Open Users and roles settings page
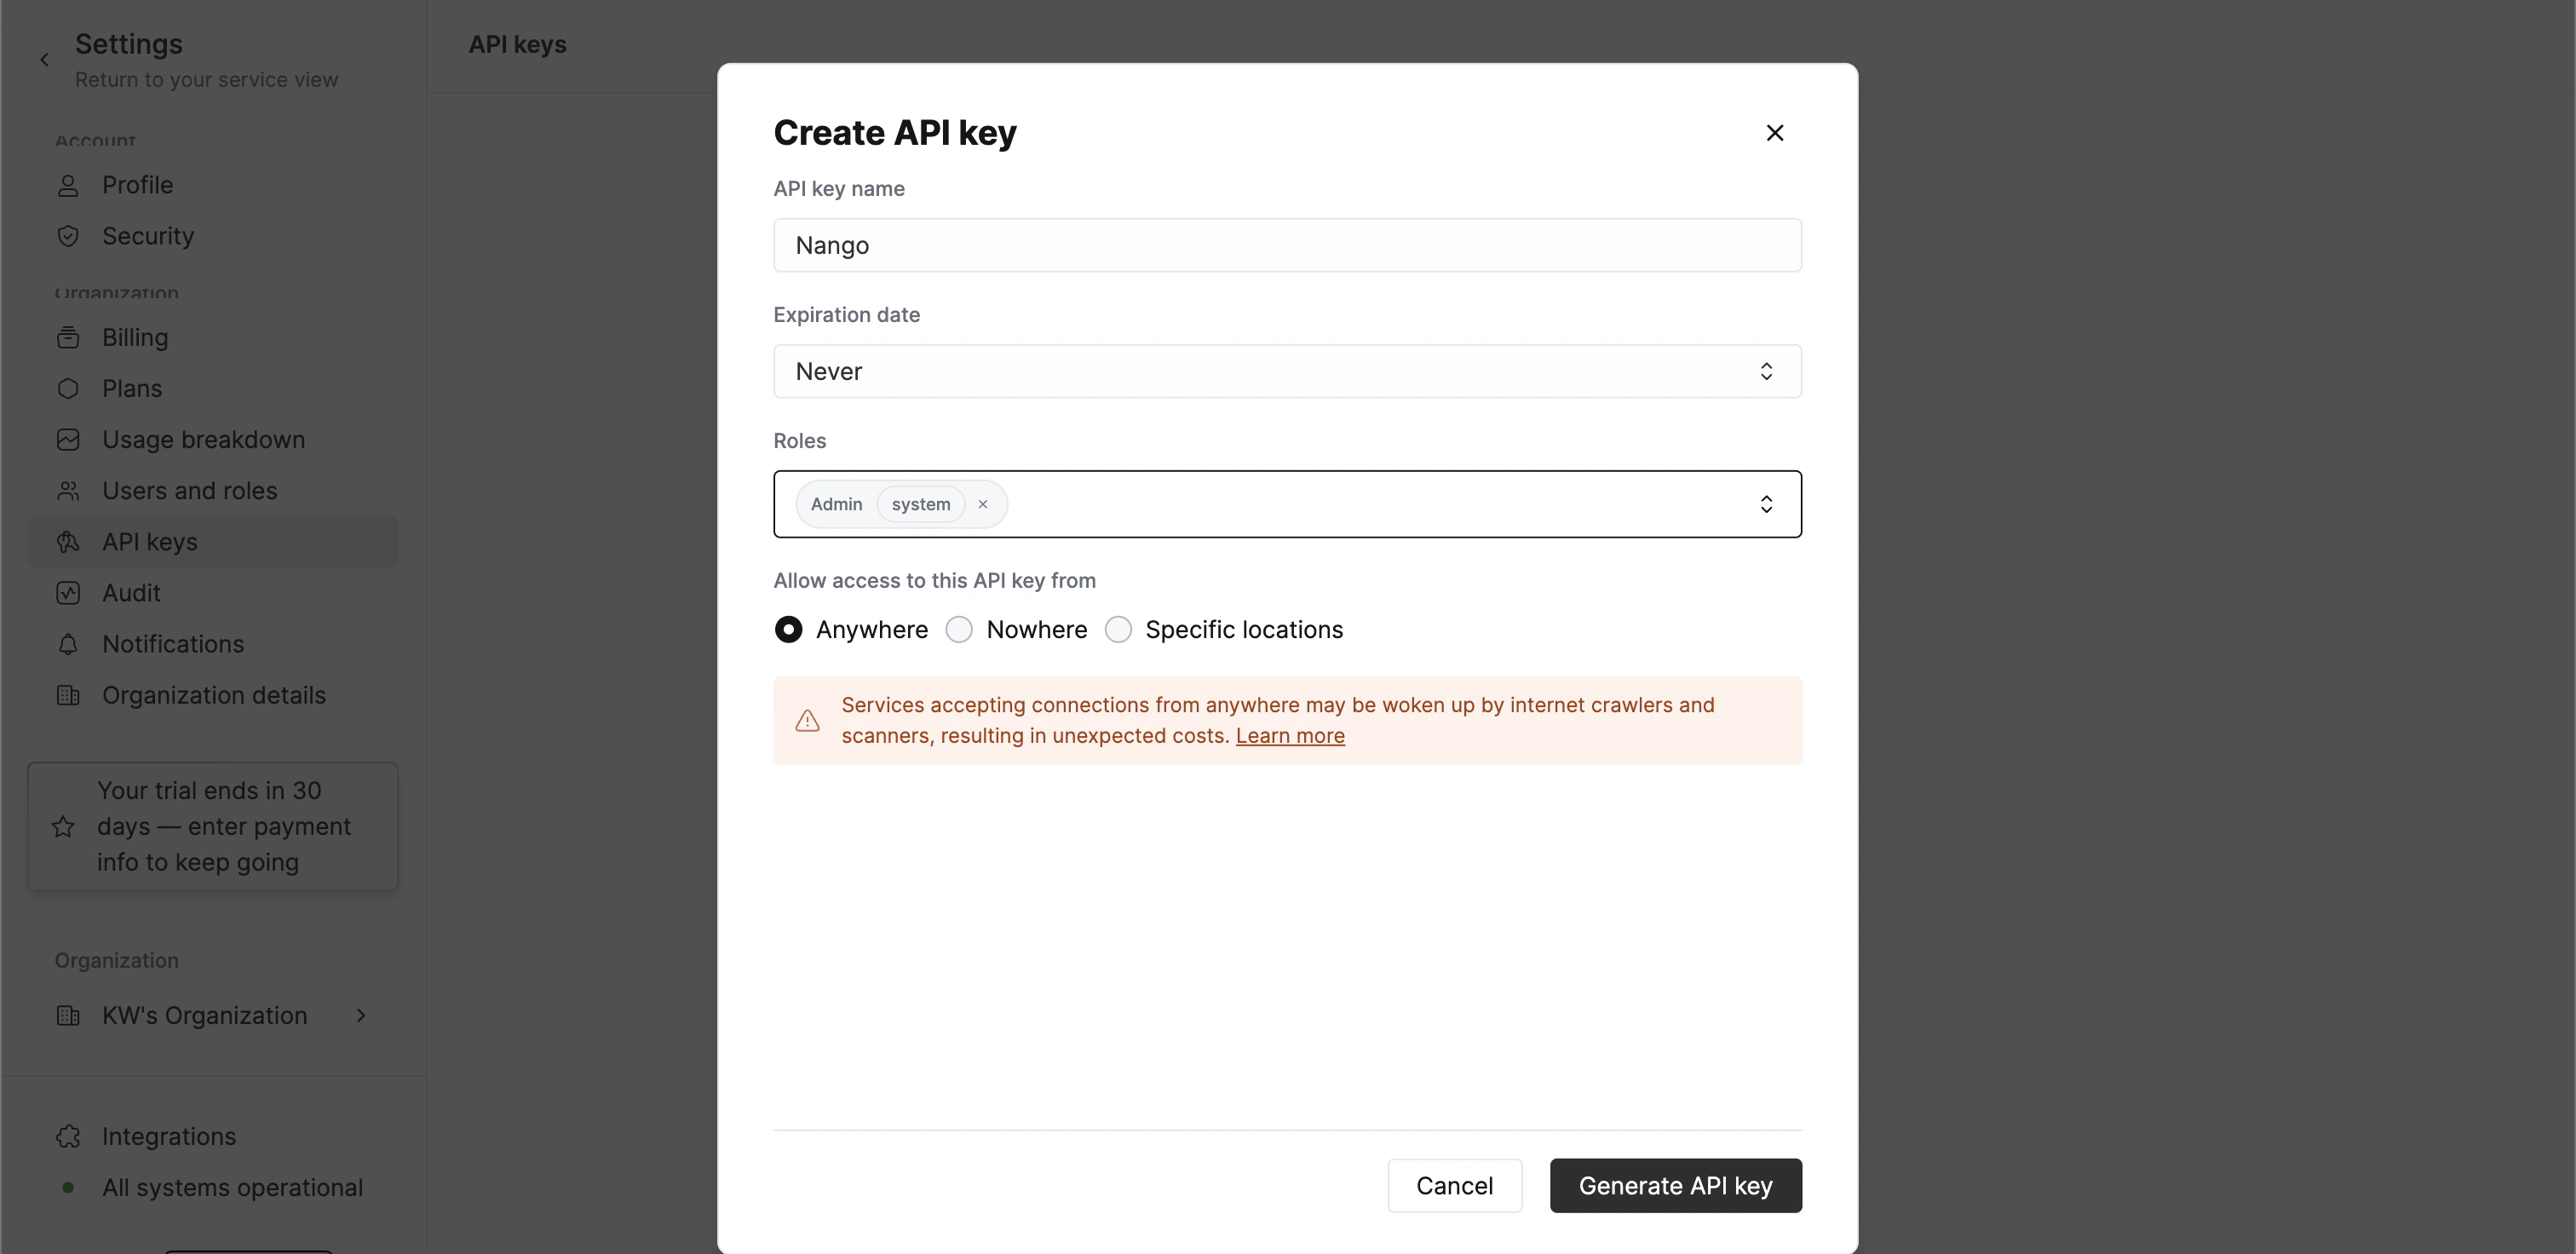 point(189,491)
